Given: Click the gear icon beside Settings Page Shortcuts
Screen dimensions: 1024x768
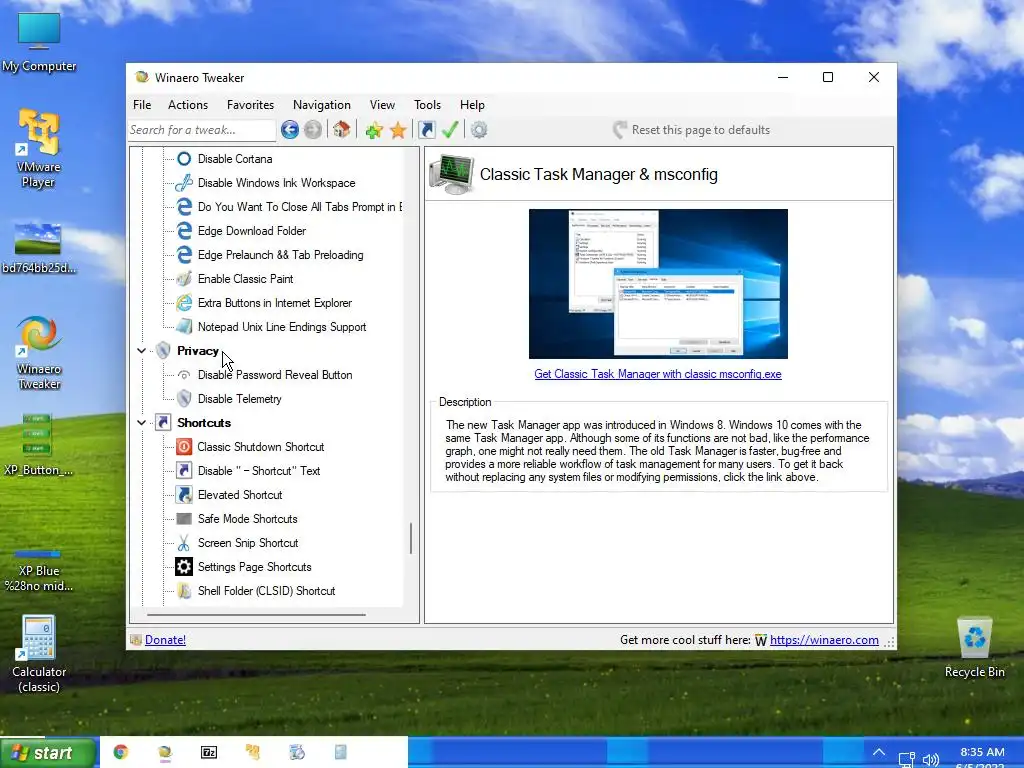Looking at the screenshot, I should (184, 567).
